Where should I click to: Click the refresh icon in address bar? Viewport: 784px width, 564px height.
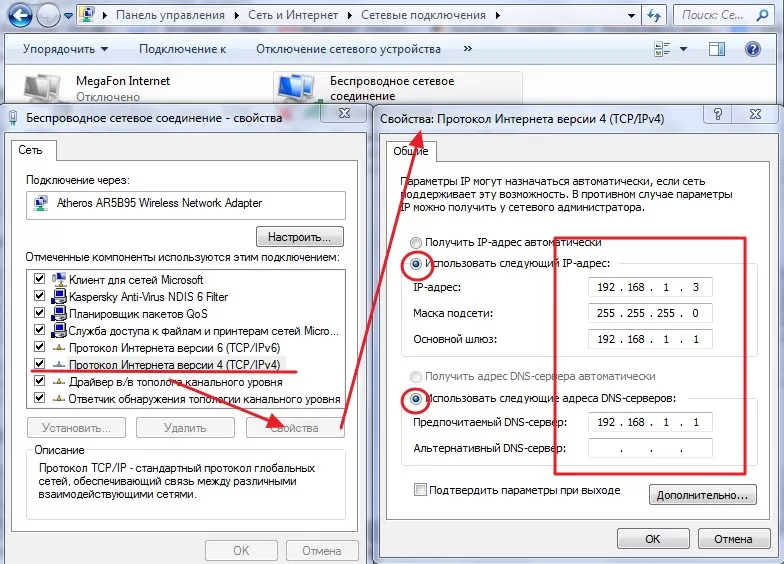[x=654, y=16]
